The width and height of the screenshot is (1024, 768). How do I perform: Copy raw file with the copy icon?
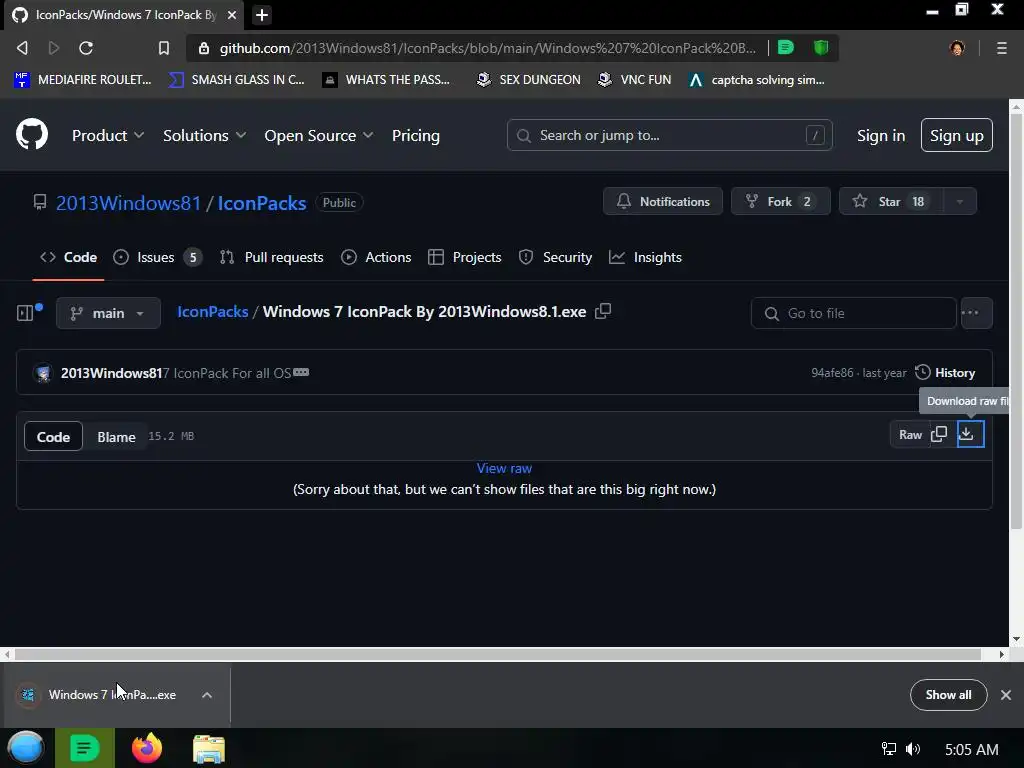click(938, 434)
